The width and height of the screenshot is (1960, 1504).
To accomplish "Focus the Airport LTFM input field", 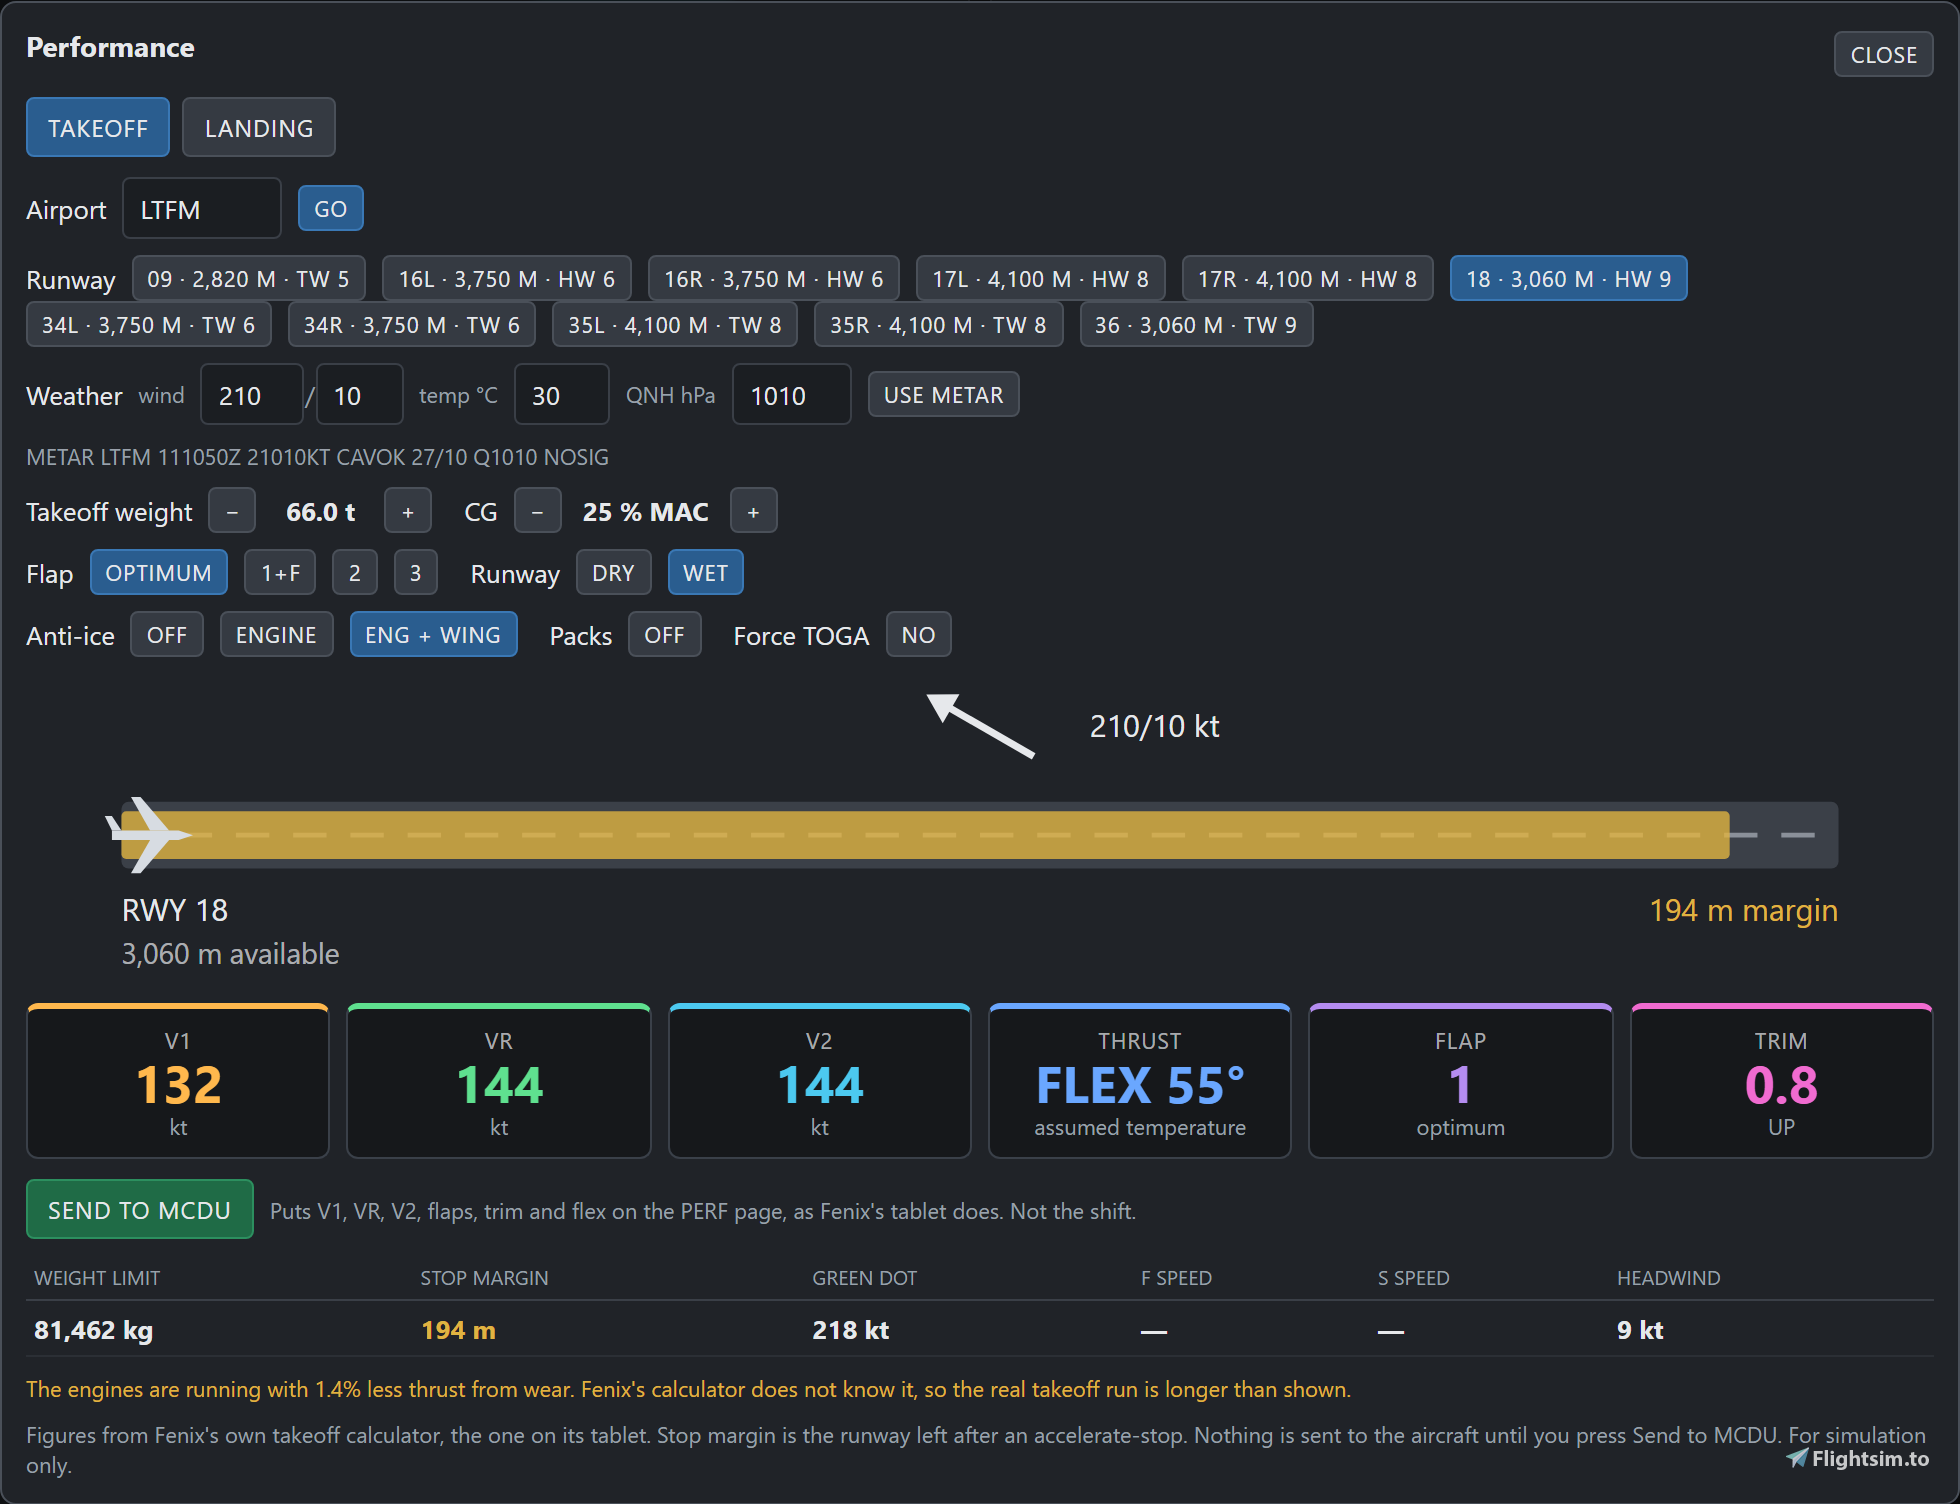I will pos(202,209).
